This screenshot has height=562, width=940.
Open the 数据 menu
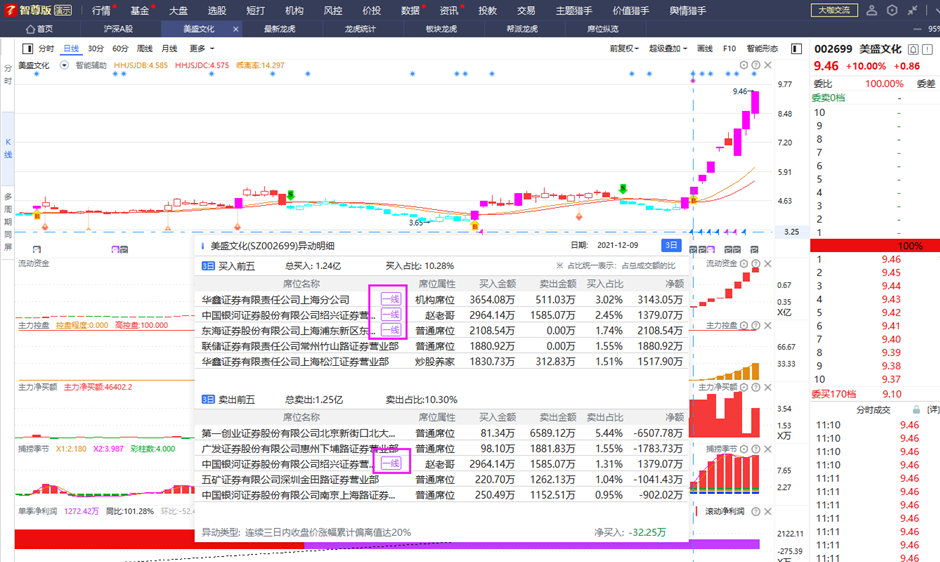coord(411,10)
